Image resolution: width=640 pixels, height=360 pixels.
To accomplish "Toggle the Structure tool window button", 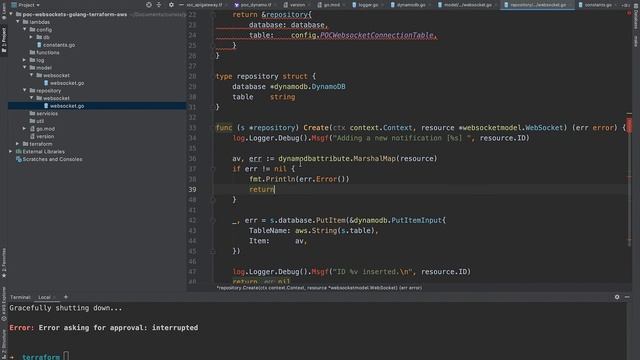I will coord(4,344).
